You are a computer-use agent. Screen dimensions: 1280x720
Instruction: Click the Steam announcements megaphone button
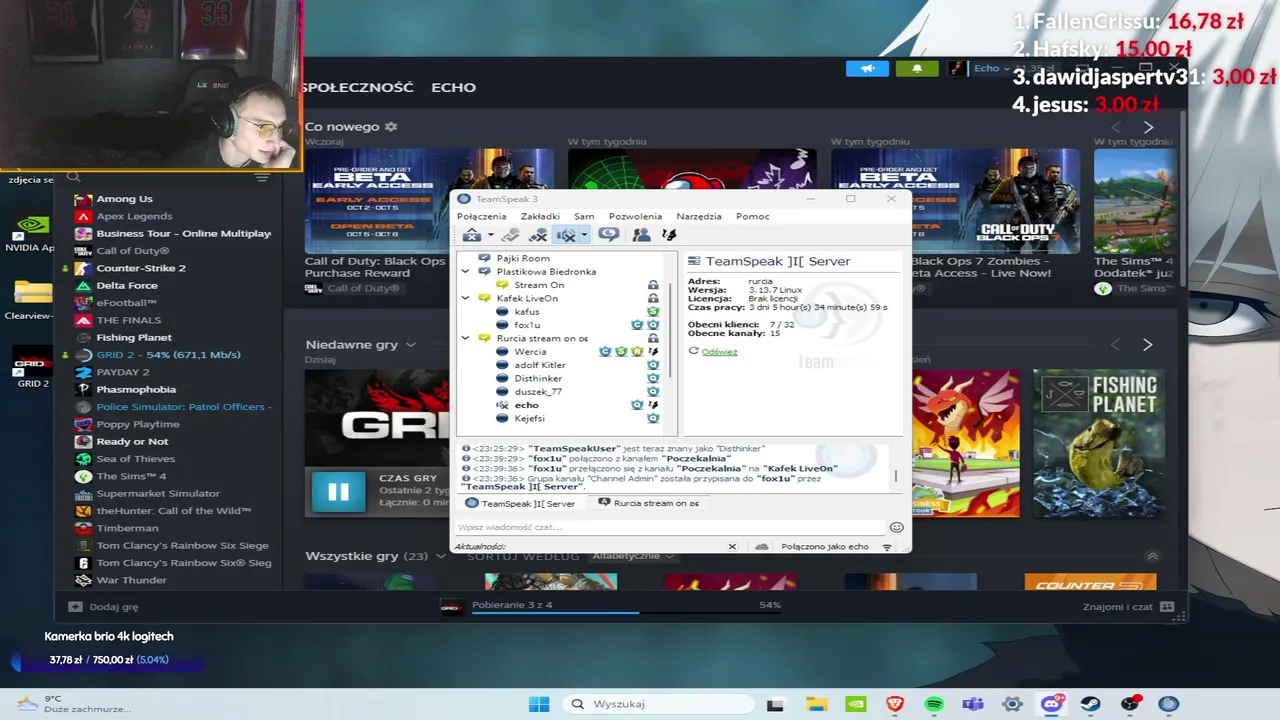coord(867,68)
